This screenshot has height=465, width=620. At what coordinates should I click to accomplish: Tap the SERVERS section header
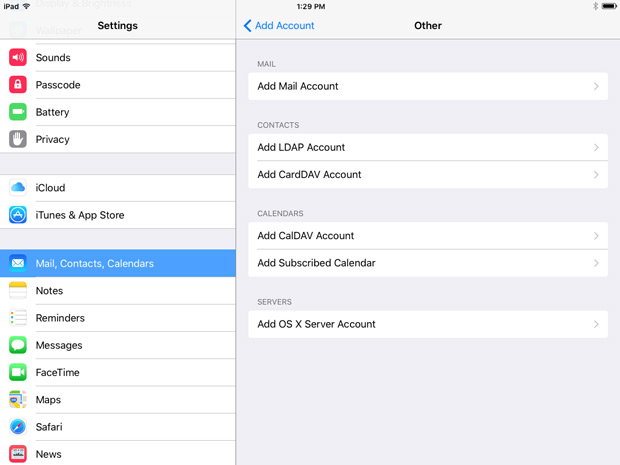coord(274,302)
